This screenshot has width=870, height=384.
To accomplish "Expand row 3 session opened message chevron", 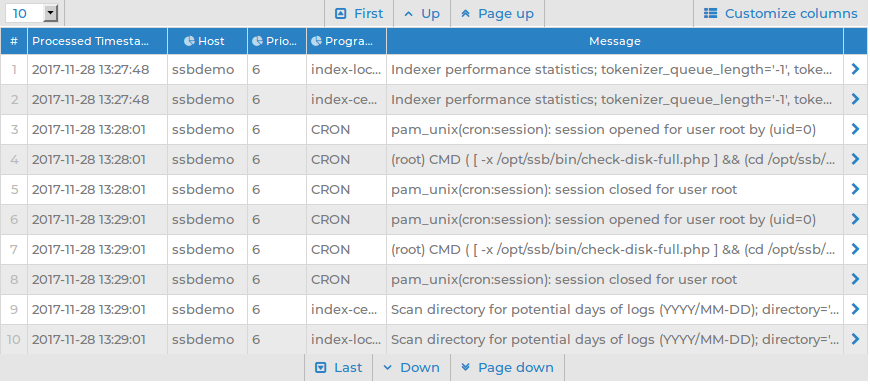I will click(855, 129).
